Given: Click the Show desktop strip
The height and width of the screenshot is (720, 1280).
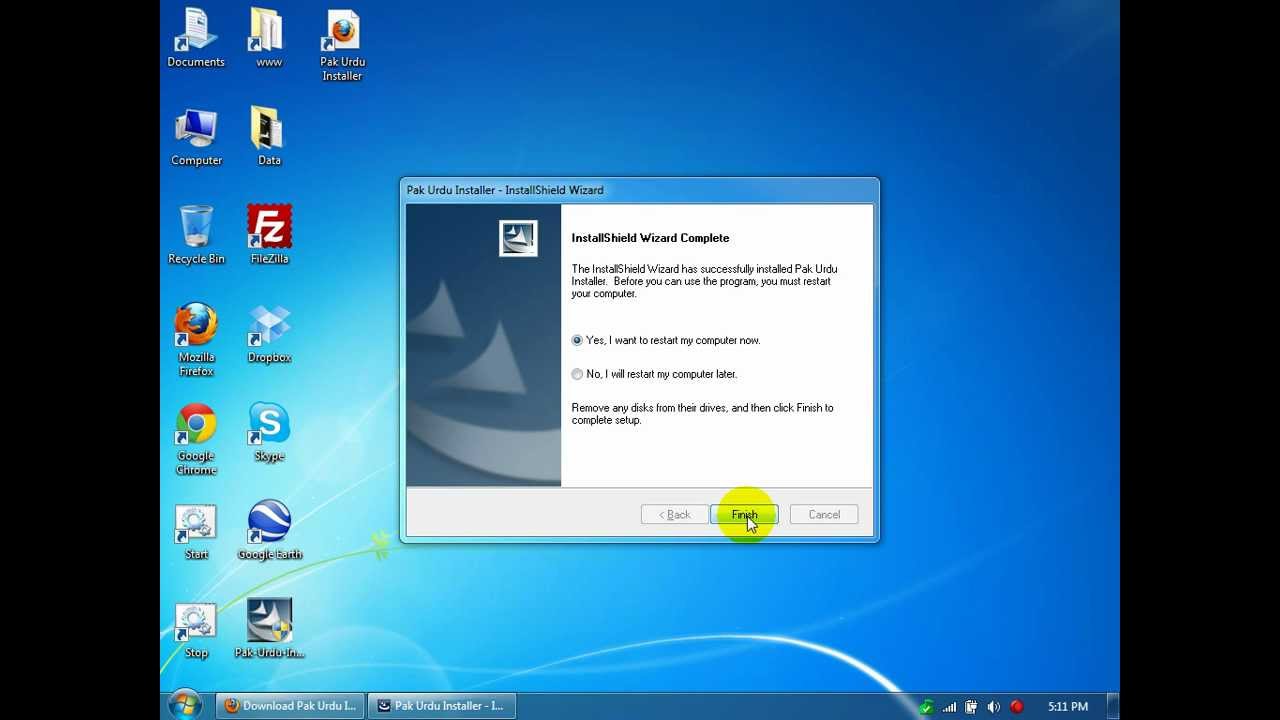Looking at the screenshot, I should point(1113,706).
